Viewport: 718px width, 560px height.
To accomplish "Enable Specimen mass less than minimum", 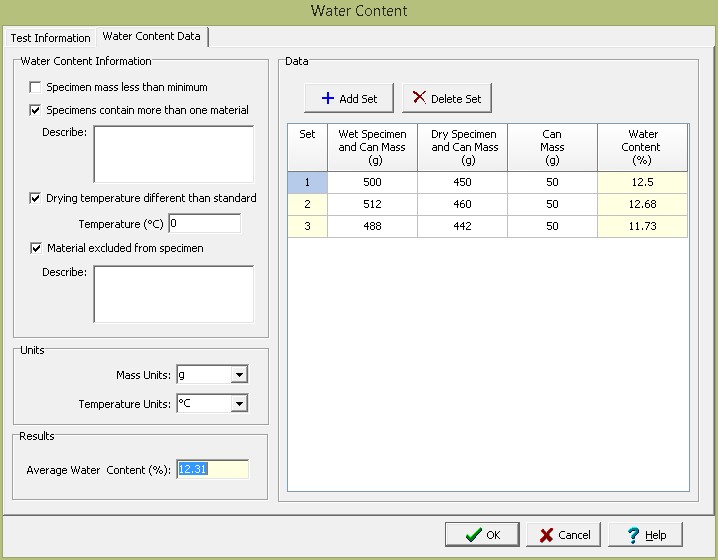I will pos(36,87).
